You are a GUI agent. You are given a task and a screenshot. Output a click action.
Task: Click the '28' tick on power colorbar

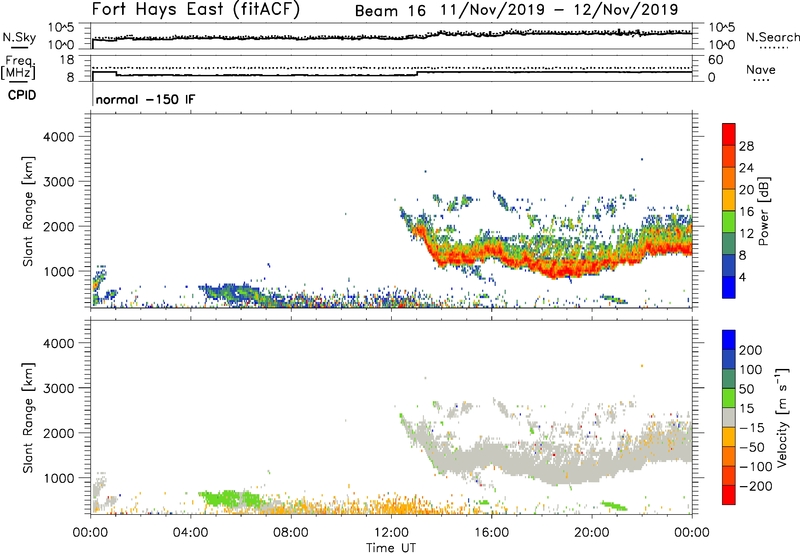coord(746,146)
